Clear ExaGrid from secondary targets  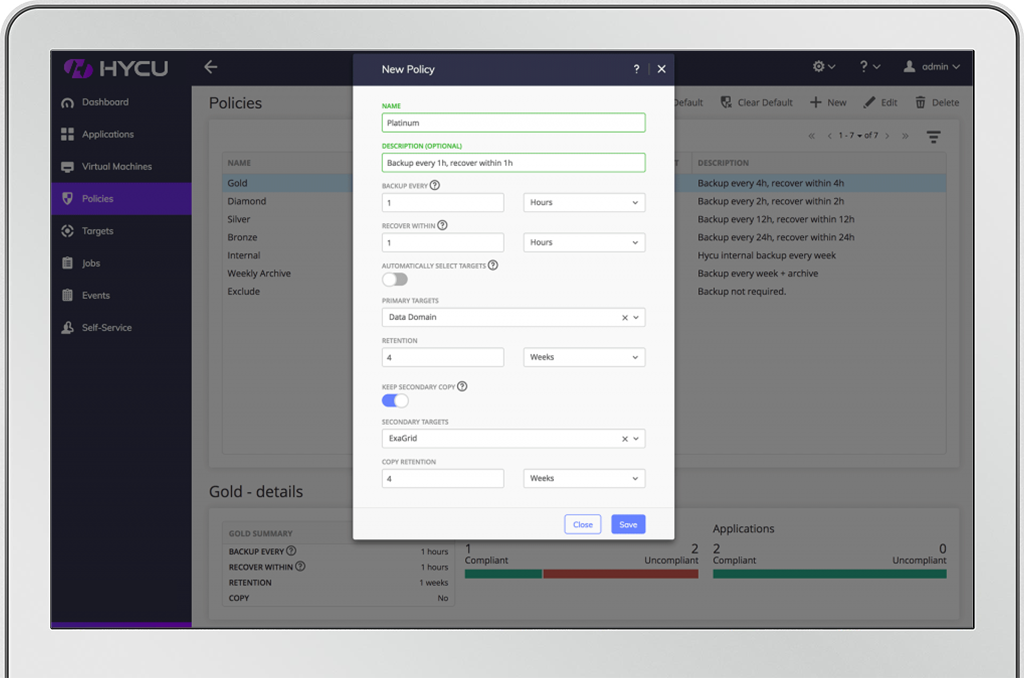coord(625,439)
